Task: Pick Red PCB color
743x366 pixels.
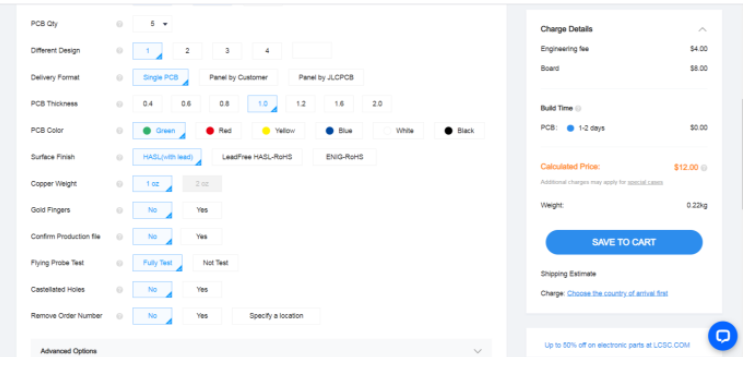Action: tap(218, 130)
